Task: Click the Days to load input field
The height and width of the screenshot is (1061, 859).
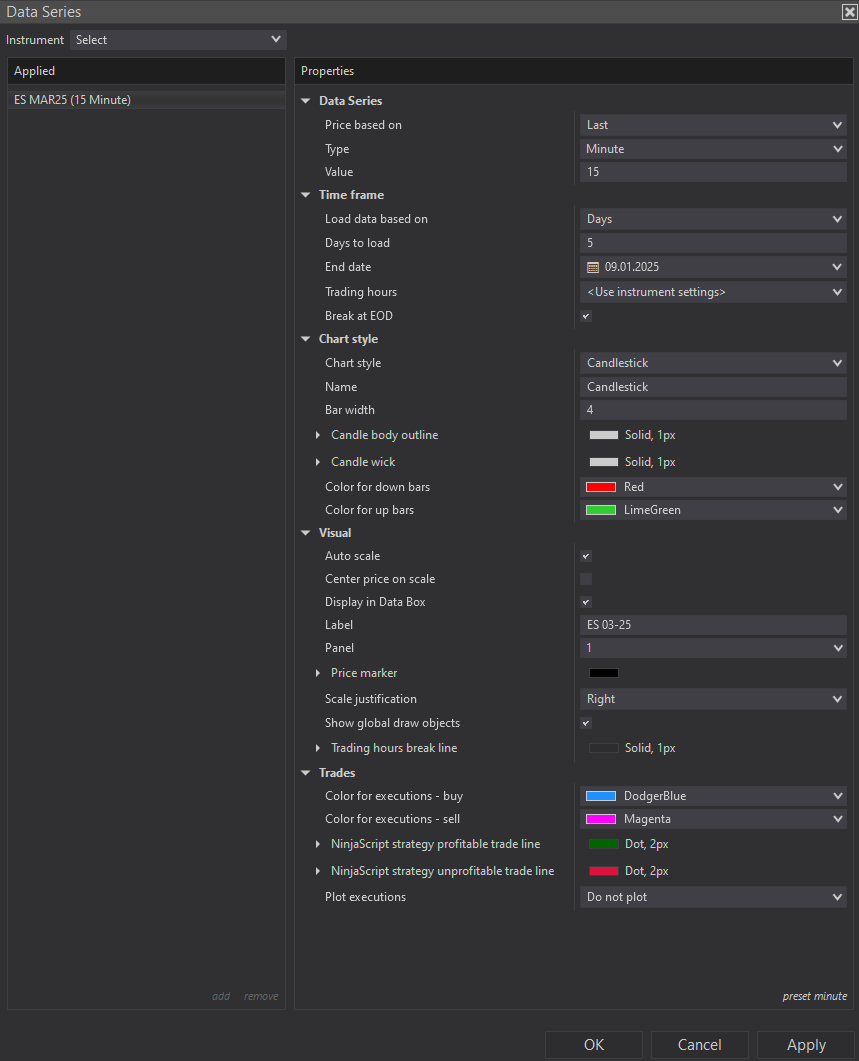Action: [x=713, y=243]
